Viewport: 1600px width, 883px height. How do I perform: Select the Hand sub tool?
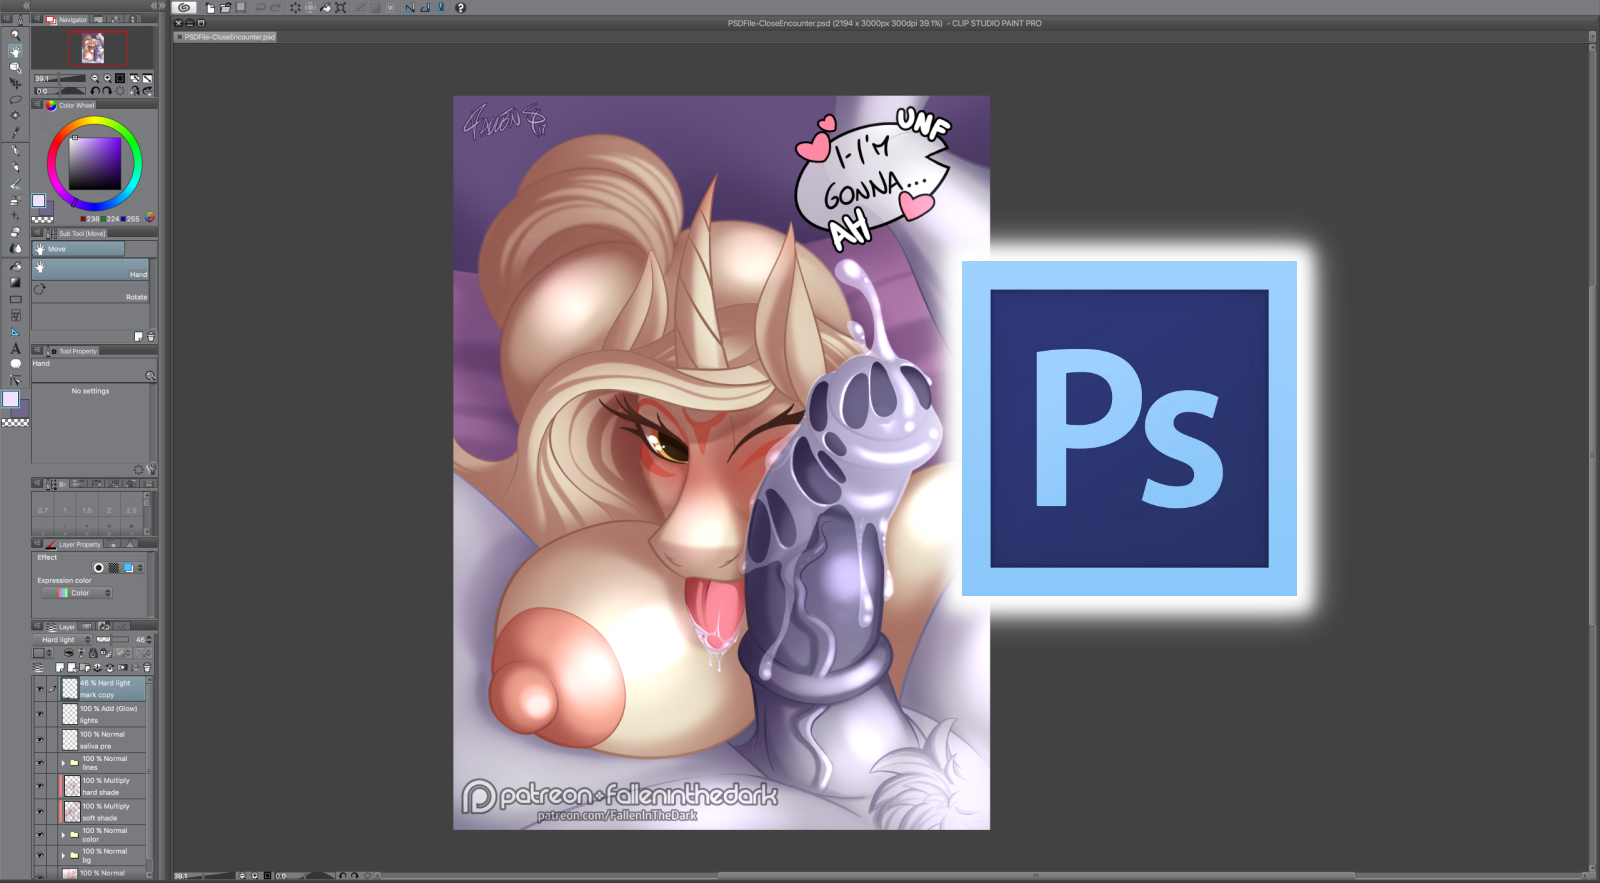coord(91,268)
